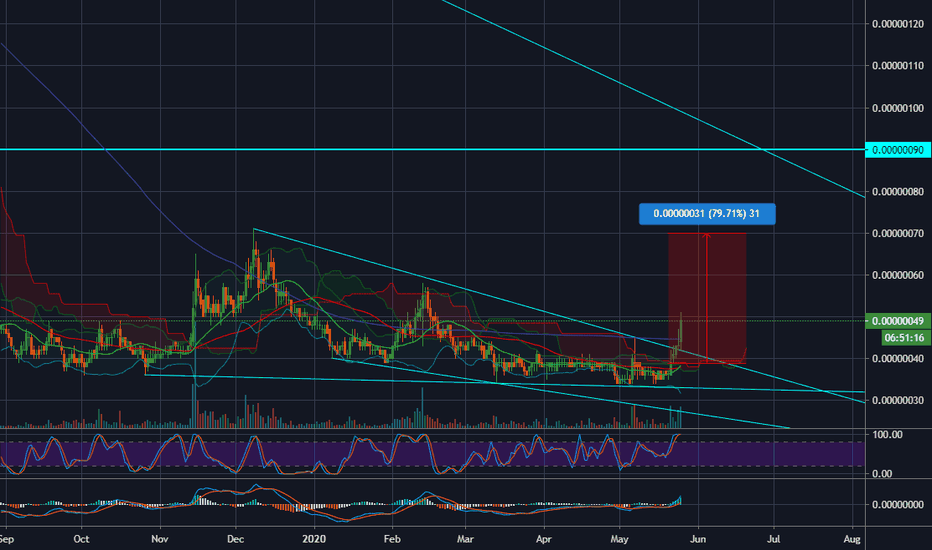Click the Dec label on time axis
Screen dimensions: 932x550
236,539
